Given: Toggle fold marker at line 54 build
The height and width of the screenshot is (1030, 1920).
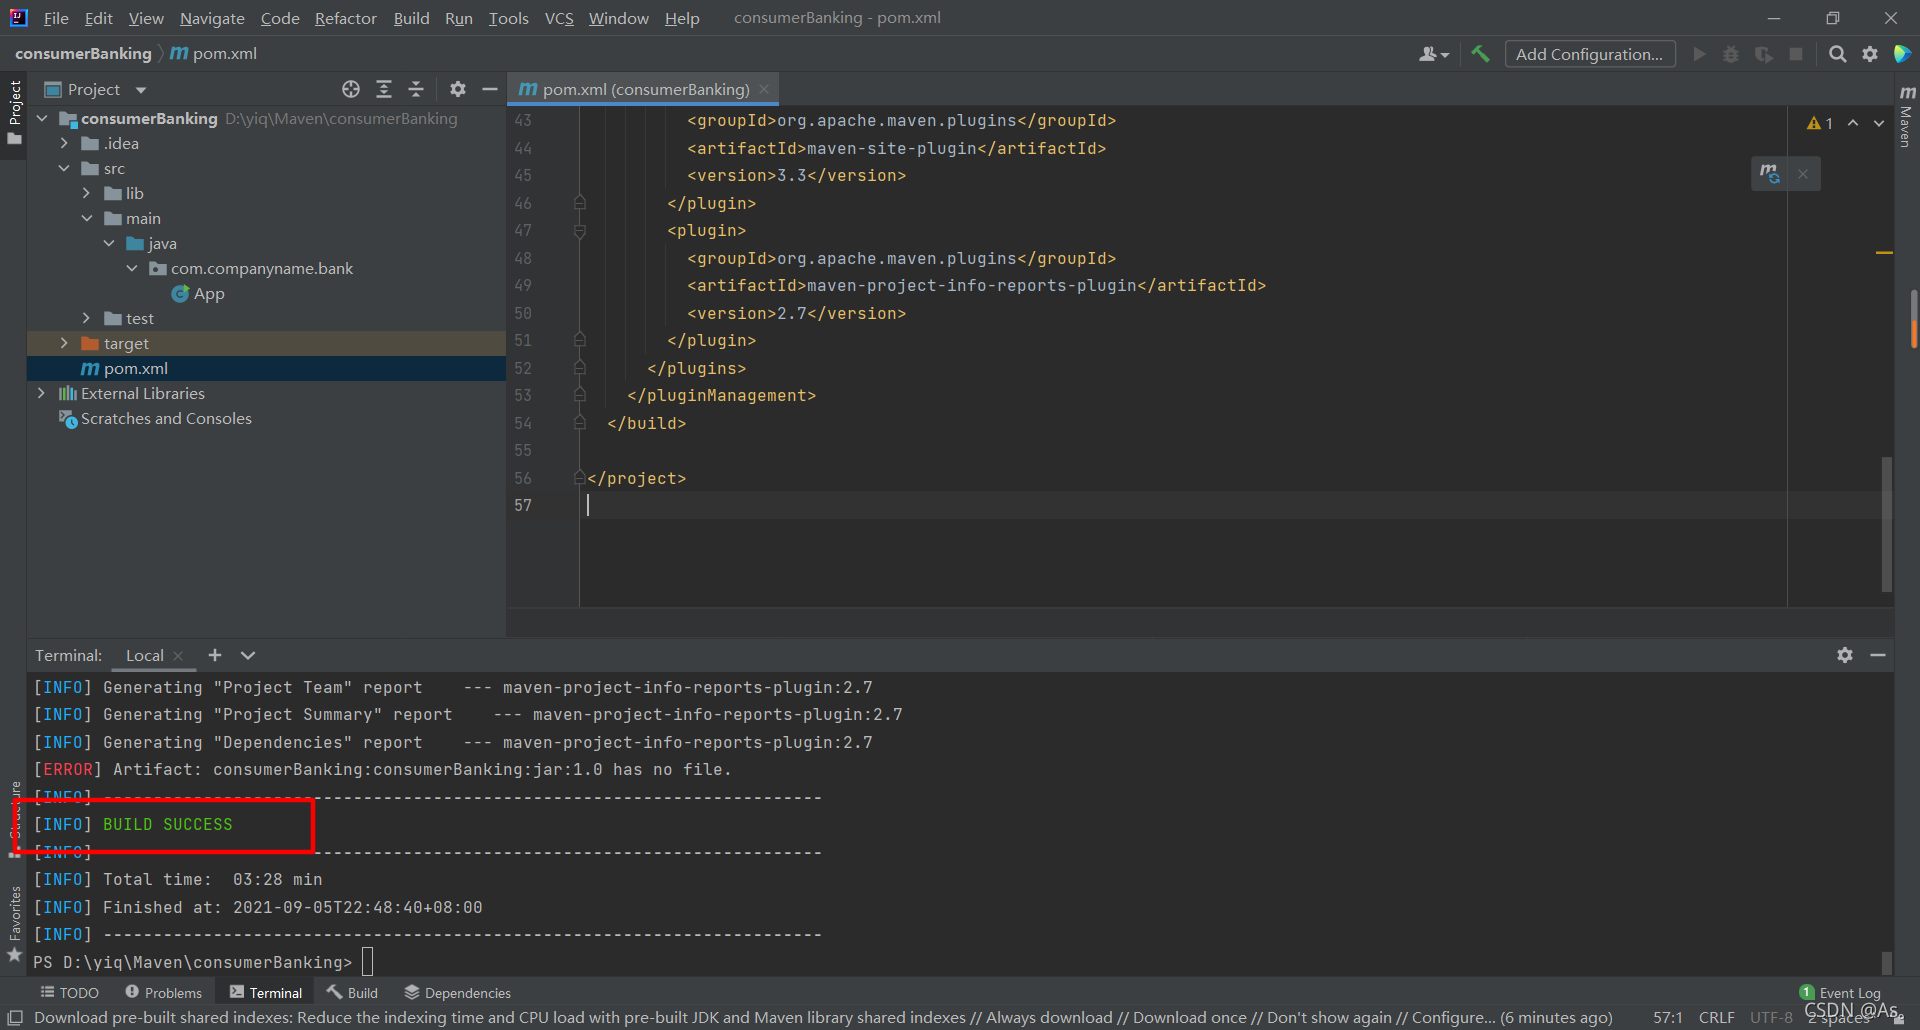Looking at the screenshot, I should pos(579,423).
